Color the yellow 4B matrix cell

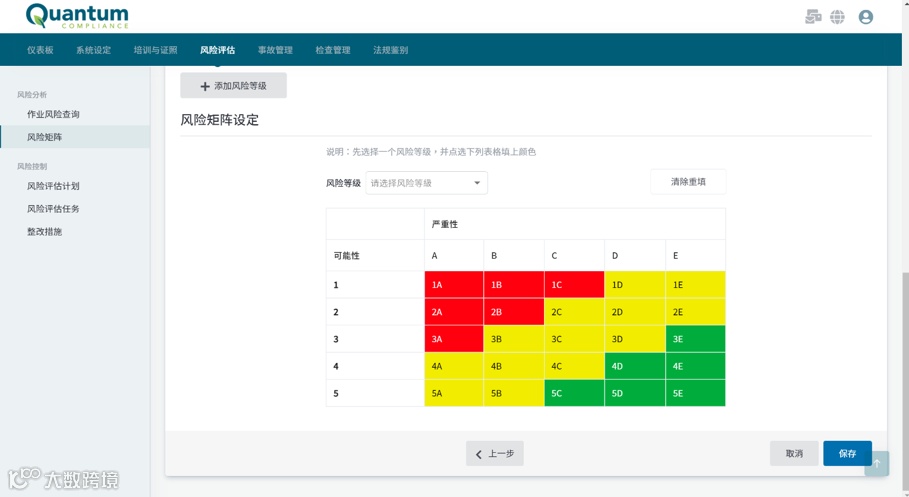click(514, 366)
